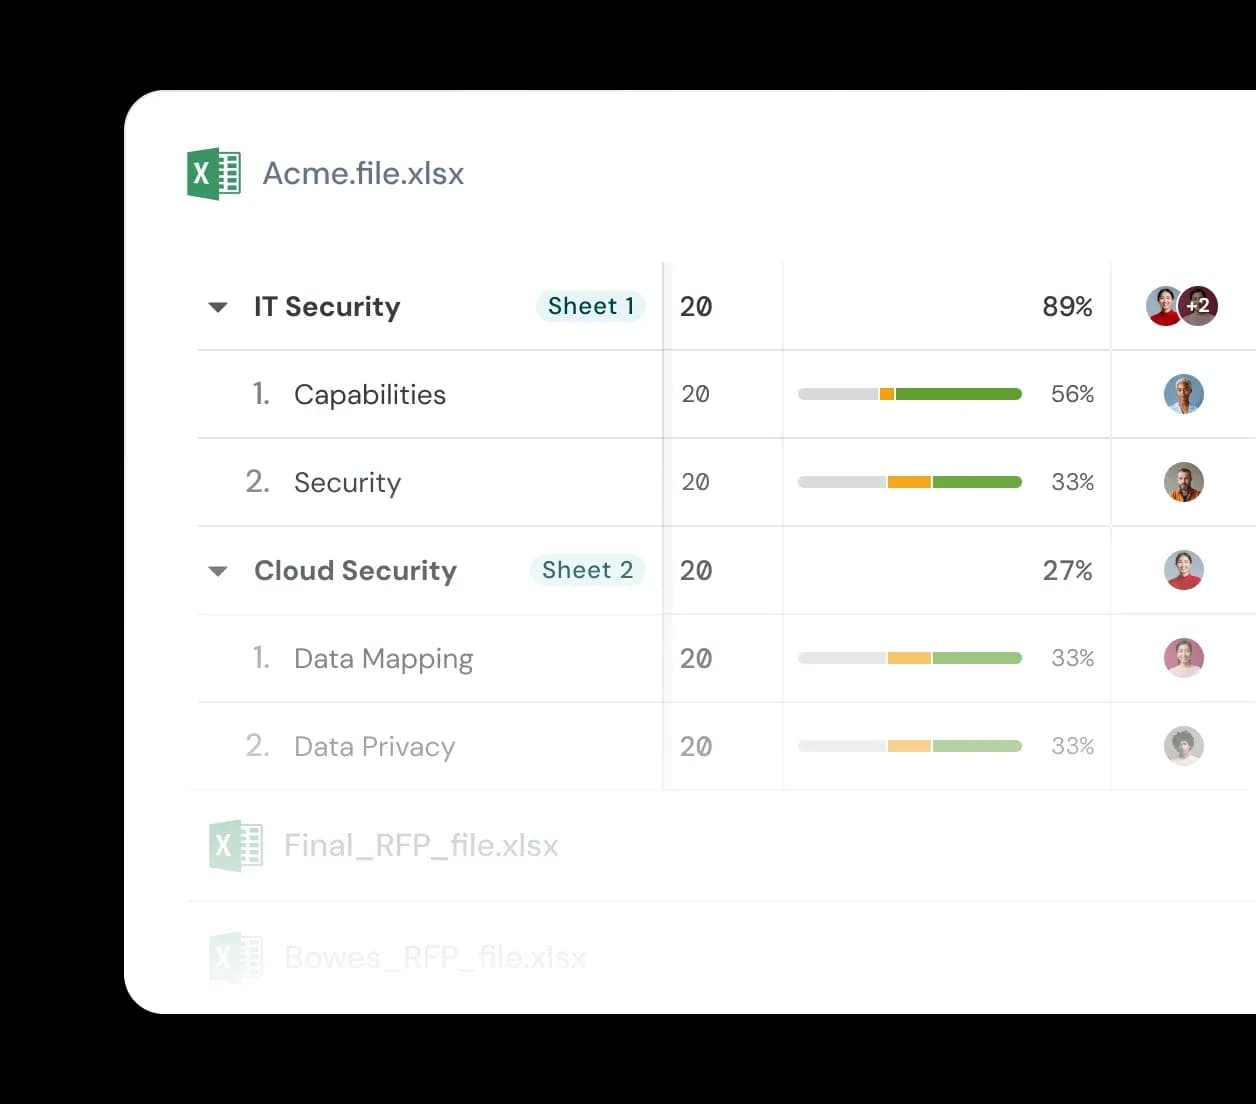Click the +2 collaborators badge on IT Security

tap(1199, 306)
